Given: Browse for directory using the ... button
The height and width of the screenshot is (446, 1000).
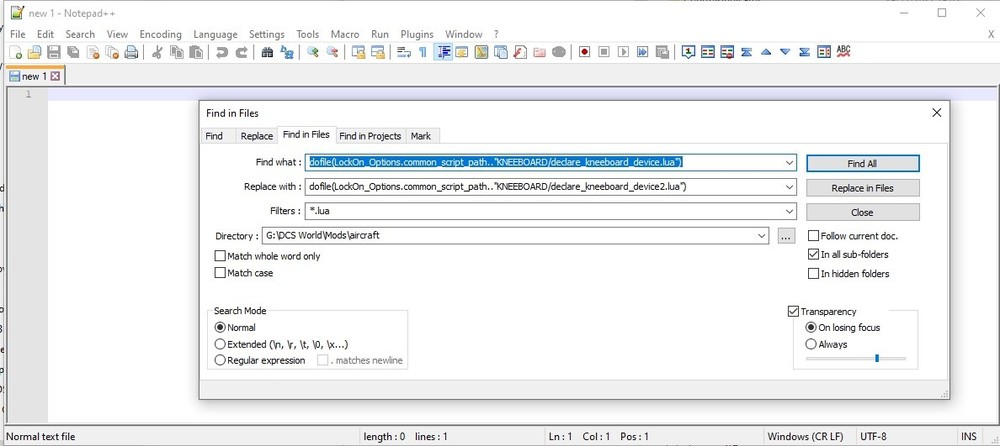Looking at the screenshot, I should [786, 236].
